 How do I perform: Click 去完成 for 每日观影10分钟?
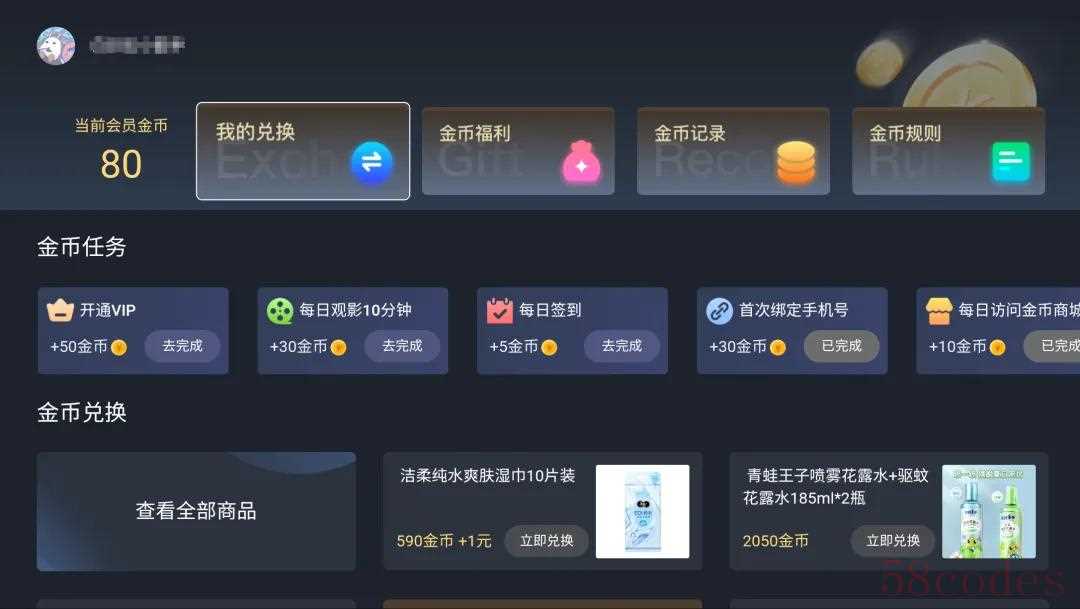pos(402,346)
